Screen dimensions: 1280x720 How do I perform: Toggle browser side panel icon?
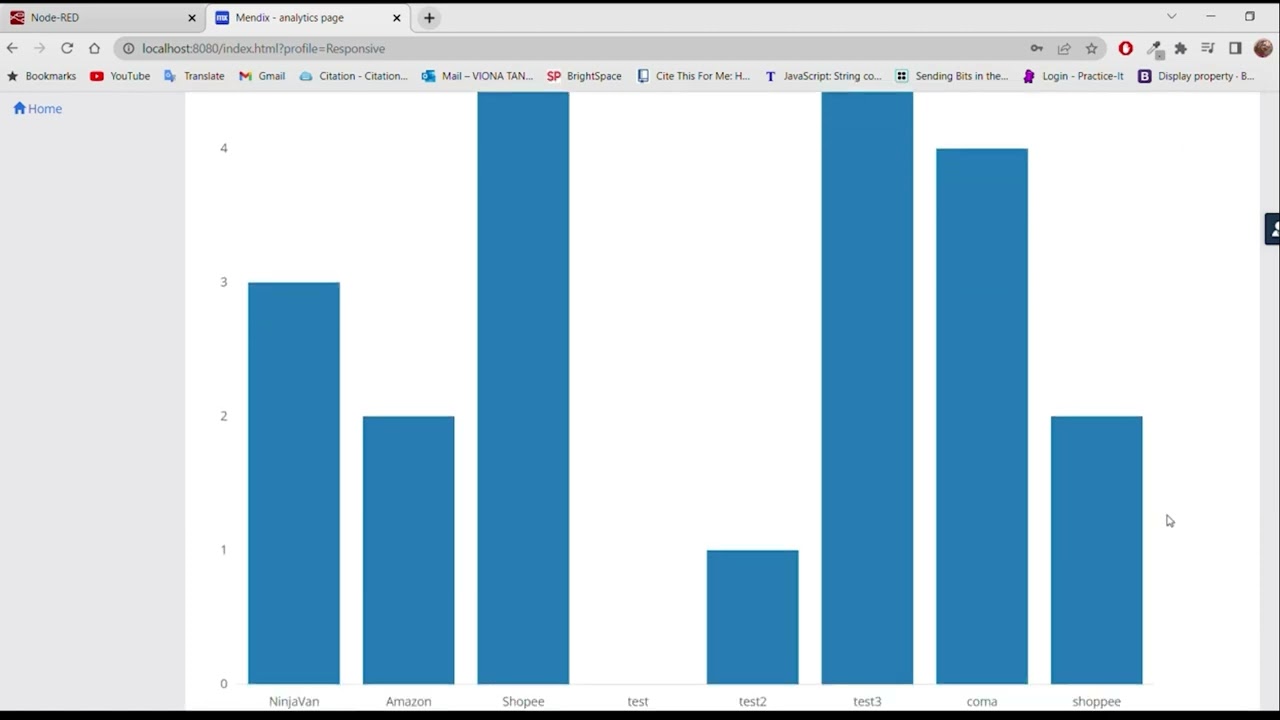click(x=1235, y=48)
